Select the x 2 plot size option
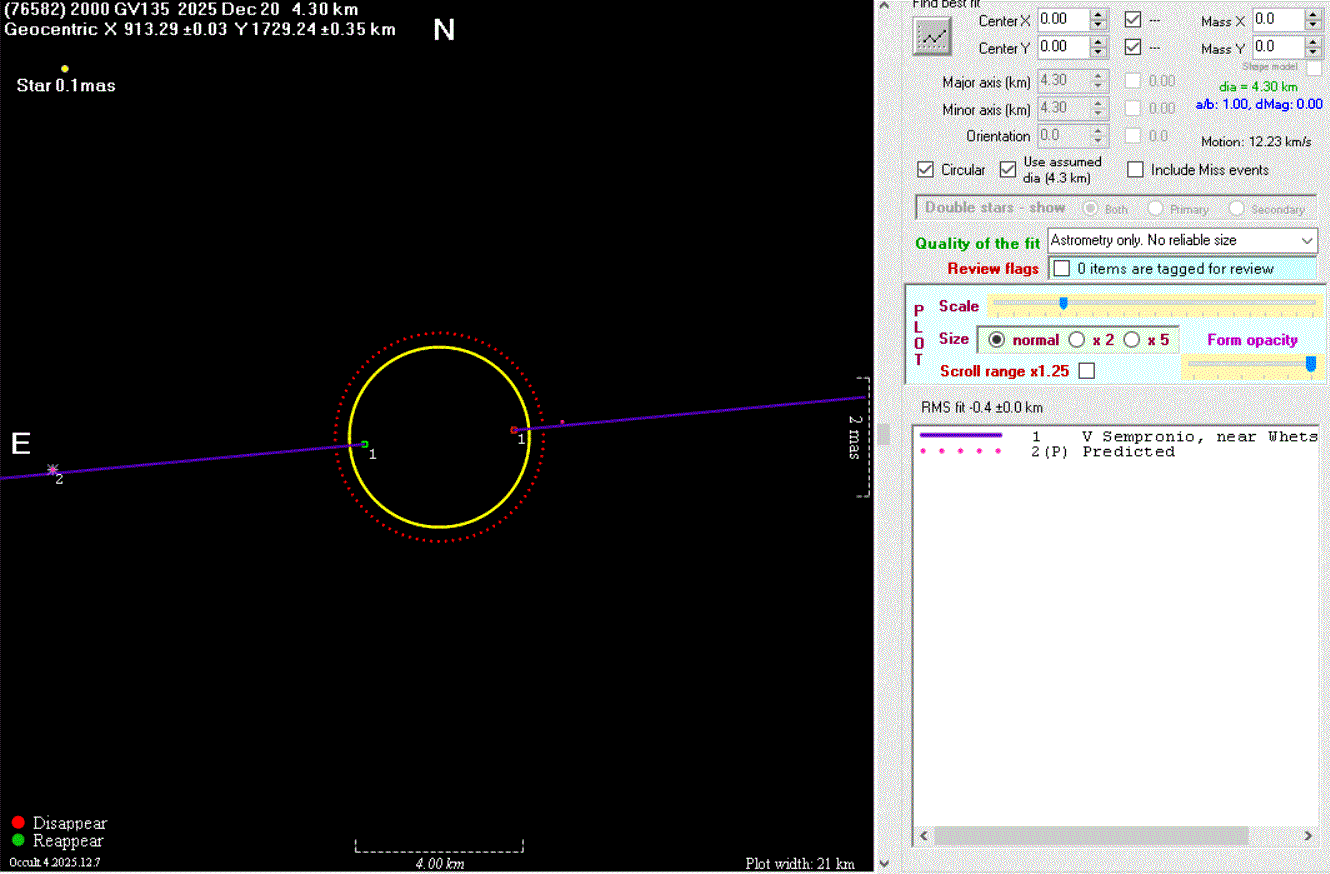Screen dimensions: 1330x874 pyautogui.click(x=1077, y=340)
